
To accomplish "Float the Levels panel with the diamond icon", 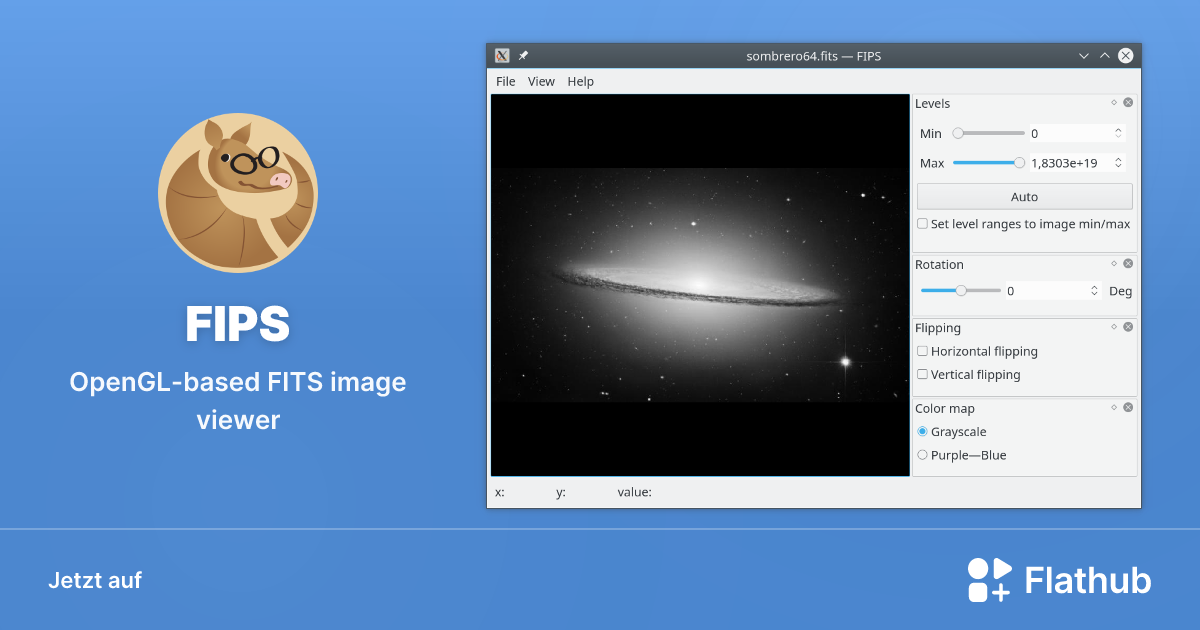I will coord(1114,102).
